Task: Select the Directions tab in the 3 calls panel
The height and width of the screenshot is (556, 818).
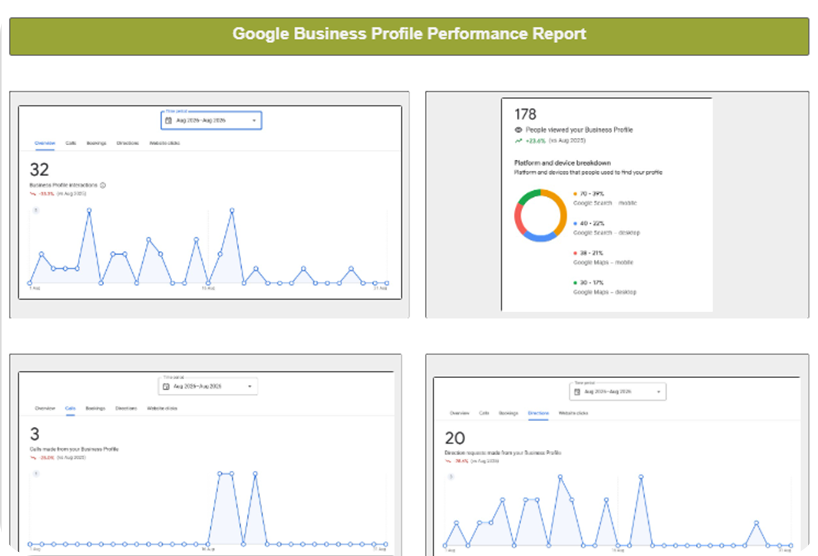Action: 126,408
